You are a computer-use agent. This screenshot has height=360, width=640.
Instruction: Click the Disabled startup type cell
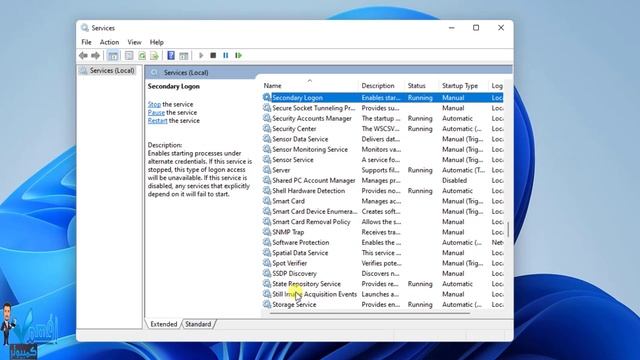[x=454, y=180]
